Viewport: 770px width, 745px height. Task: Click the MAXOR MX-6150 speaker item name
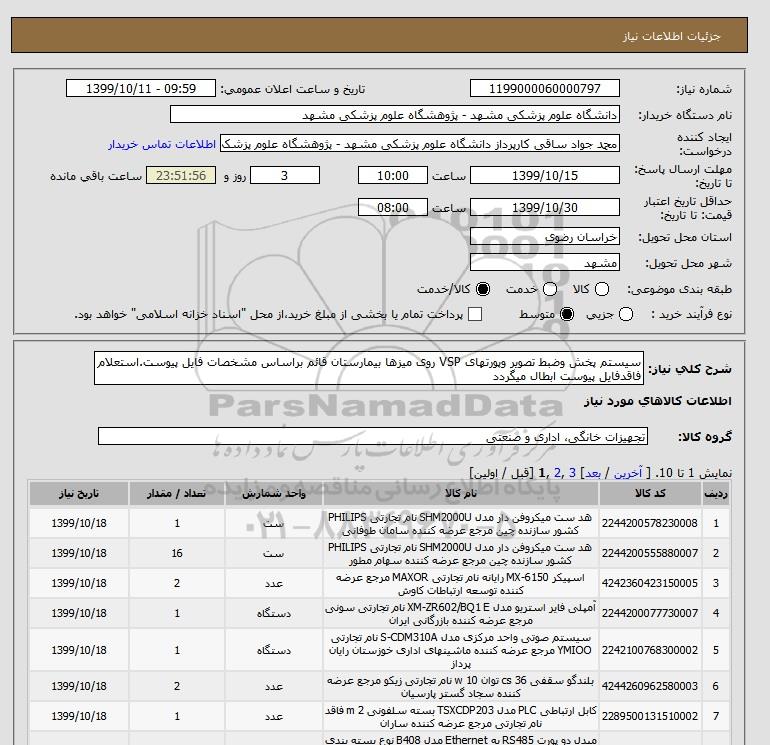point(461,583)
